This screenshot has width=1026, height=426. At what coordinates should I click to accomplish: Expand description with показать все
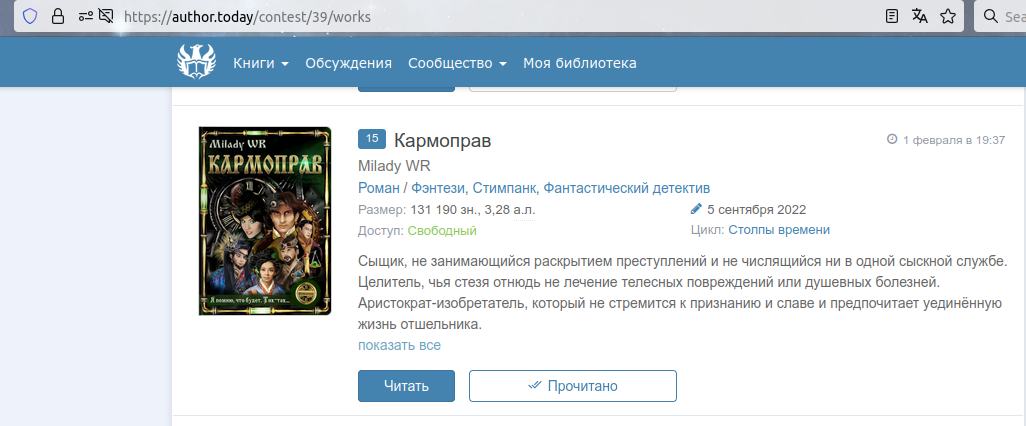[x=399, y=345]
